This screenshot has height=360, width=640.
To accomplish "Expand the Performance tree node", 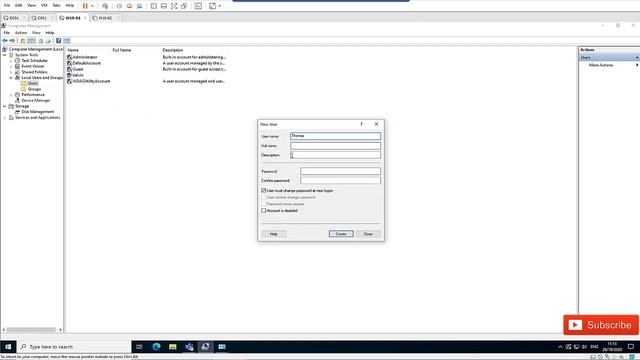I will click(x=11, y=95).
